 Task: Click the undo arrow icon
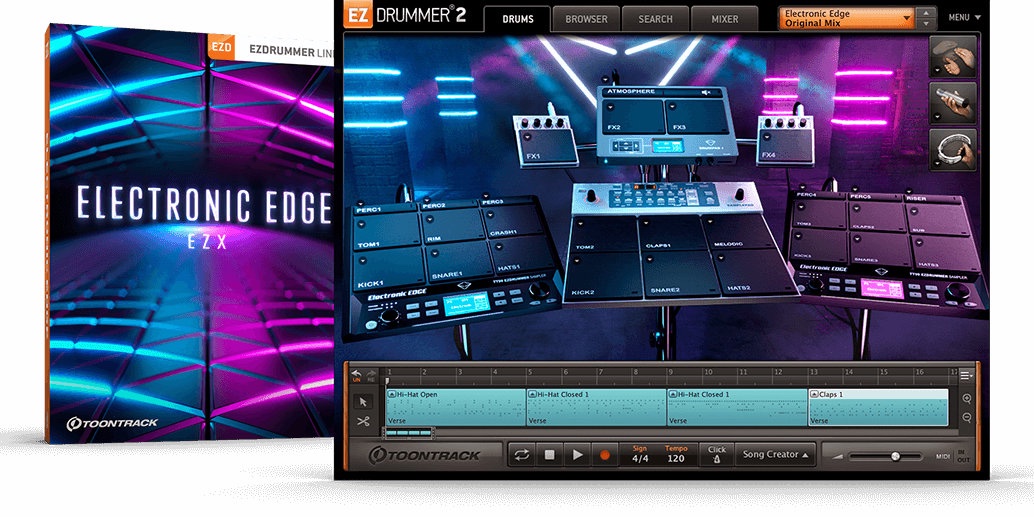357,373
